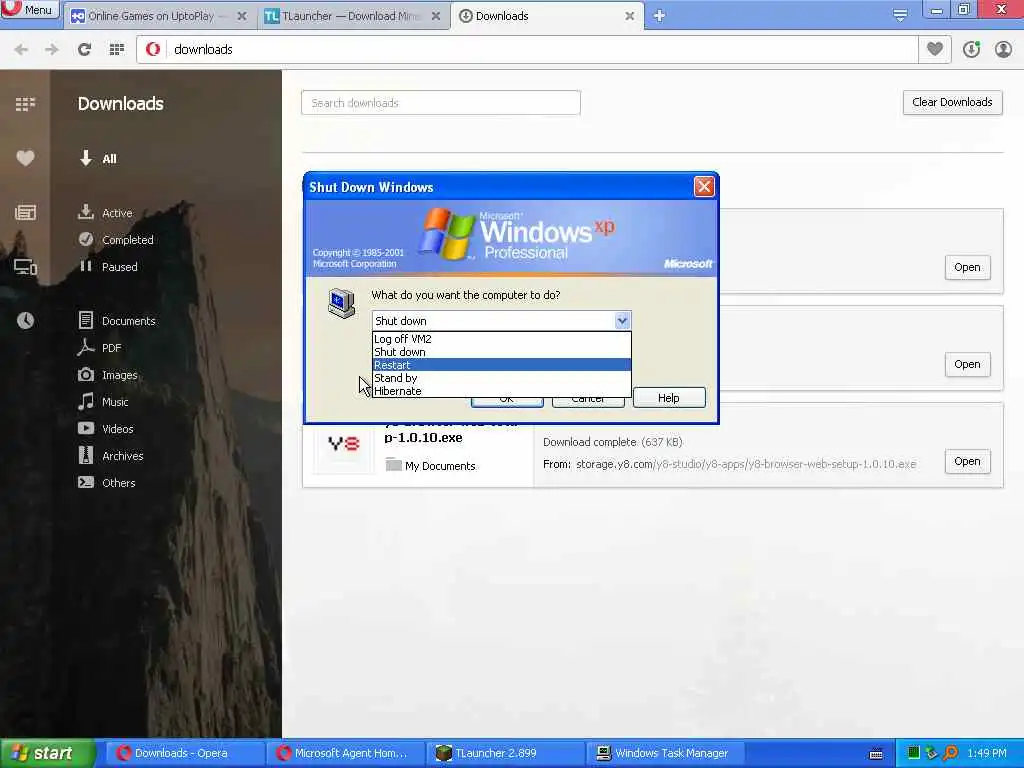
Task: Open the downloads toolbar icon
Action: point(972,49)
